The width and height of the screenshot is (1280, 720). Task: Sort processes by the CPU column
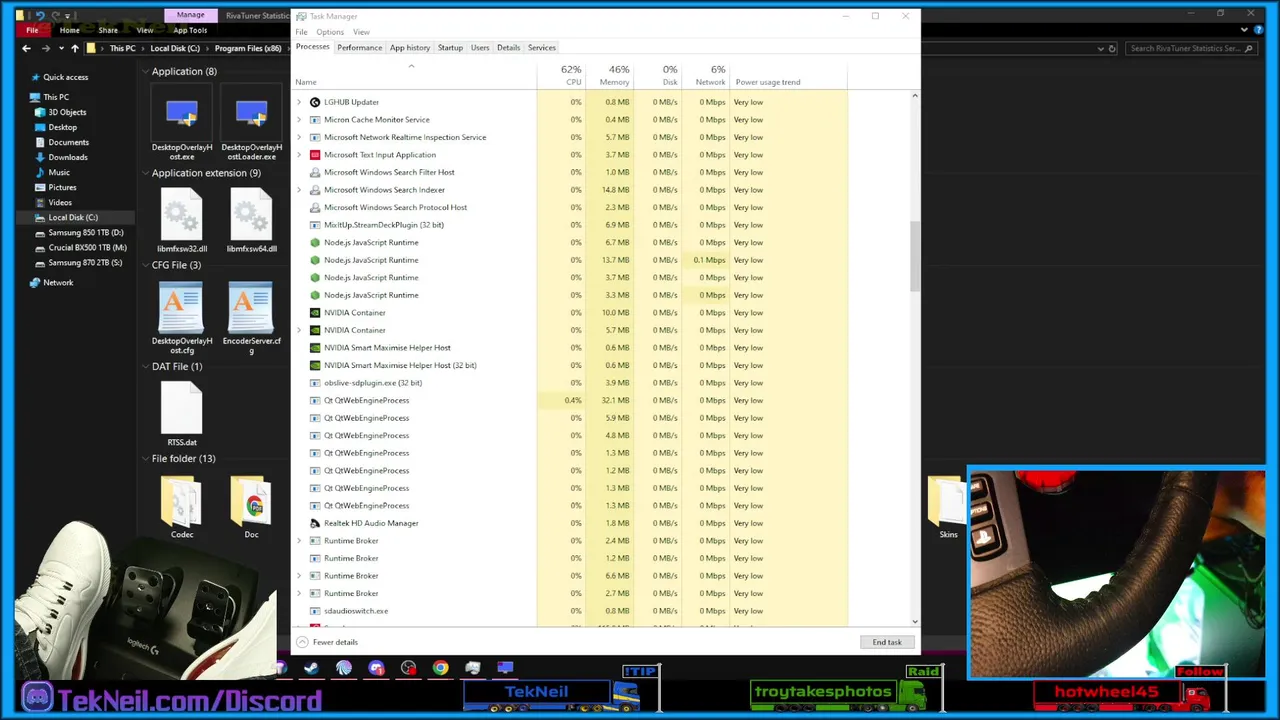pos(561,75)
